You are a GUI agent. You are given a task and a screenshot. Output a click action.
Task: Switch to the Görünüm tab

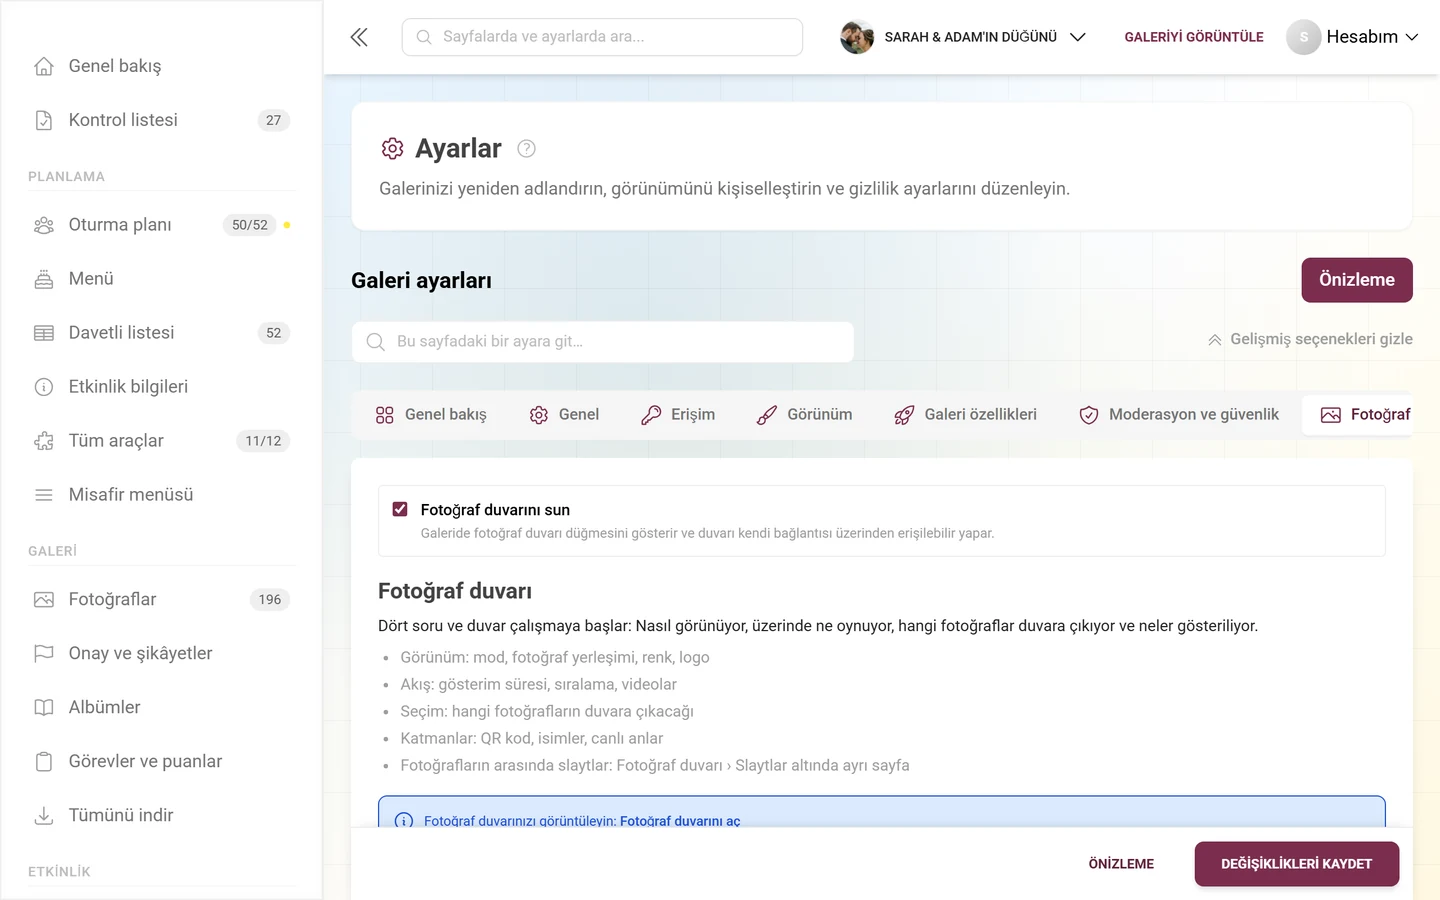[x=805, y=414]
